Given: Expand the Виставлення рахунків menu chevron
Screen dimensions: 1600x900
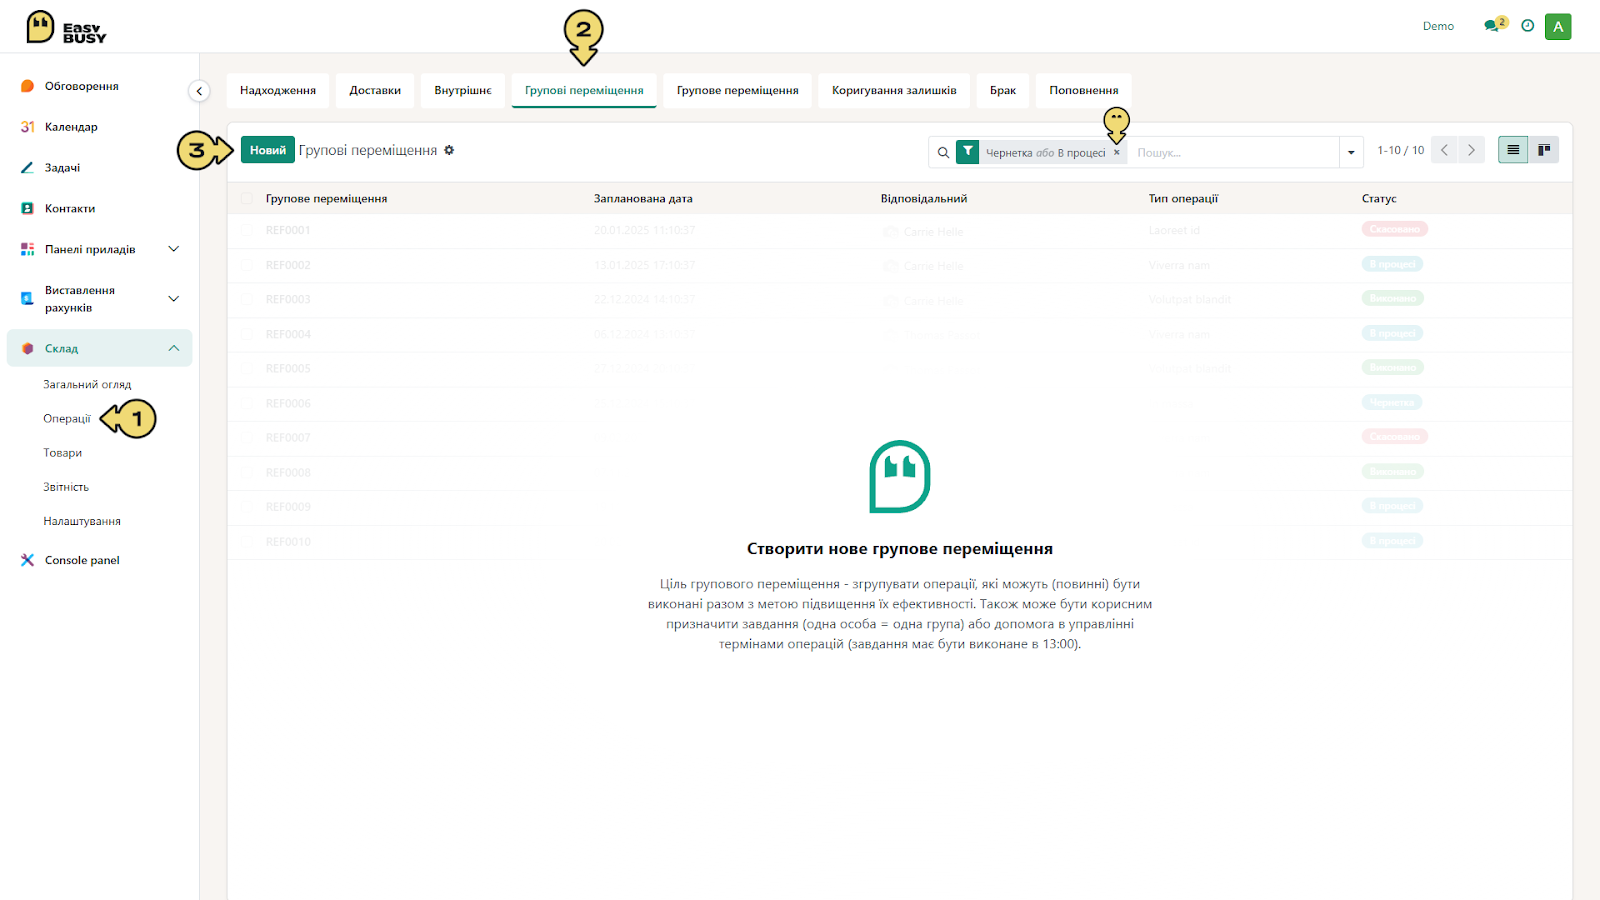Looking at the screenshot, I should [174, 299].
